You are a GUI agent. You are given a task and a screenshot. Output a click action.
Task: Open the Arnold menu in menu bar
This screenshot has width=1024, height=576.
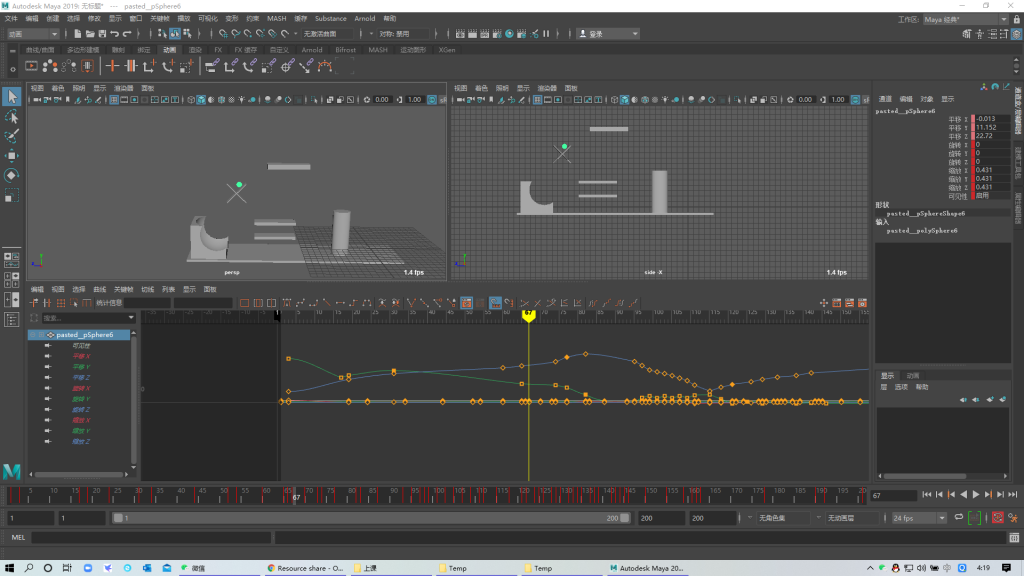pyautogui.click(x=364, y=18)
